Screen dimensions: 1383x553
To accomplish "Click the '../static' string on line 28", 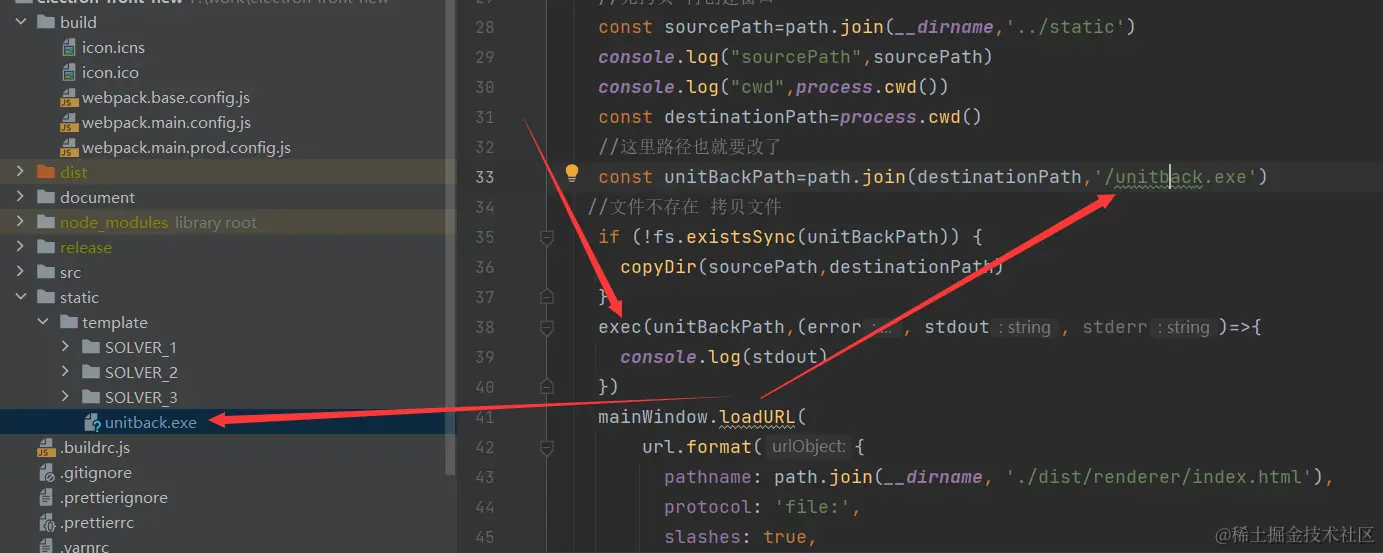I will tap(1067, 27).
